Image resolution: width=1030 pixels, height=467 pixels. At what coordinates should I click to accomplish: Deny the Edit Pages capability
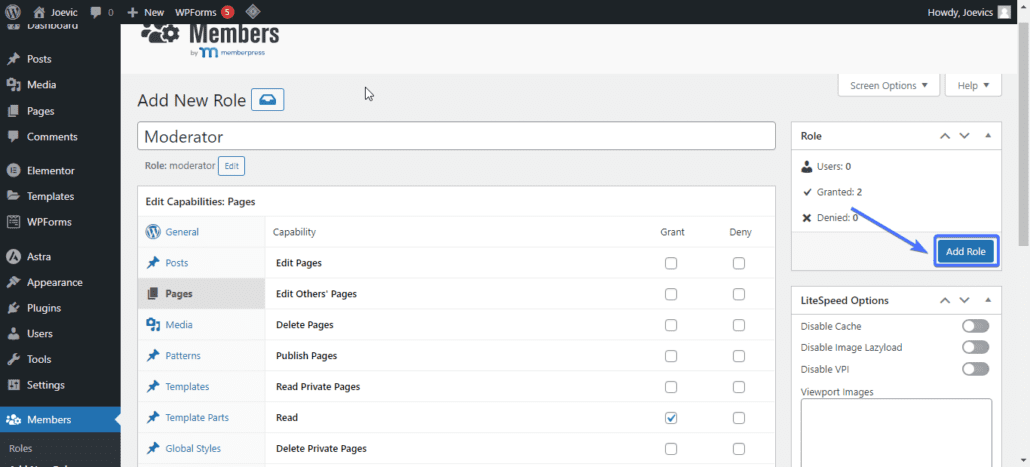739,263
